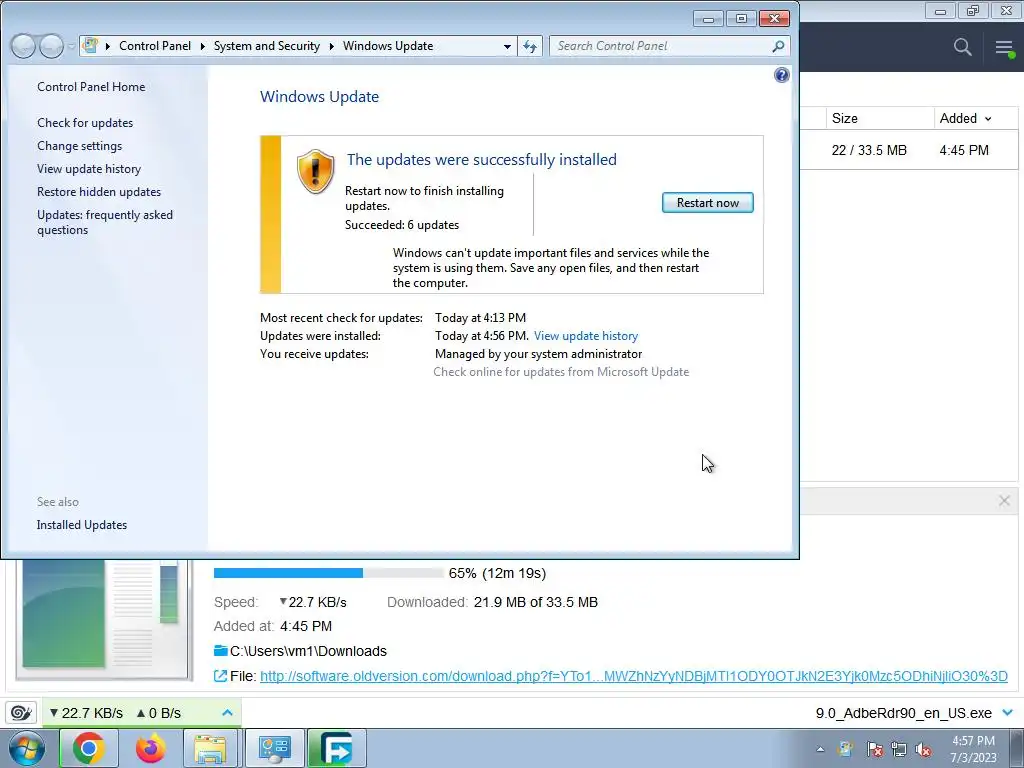1024x768 pixels.
Task: Click Action Center flag tray icon
Action: (x=874, y=750)
